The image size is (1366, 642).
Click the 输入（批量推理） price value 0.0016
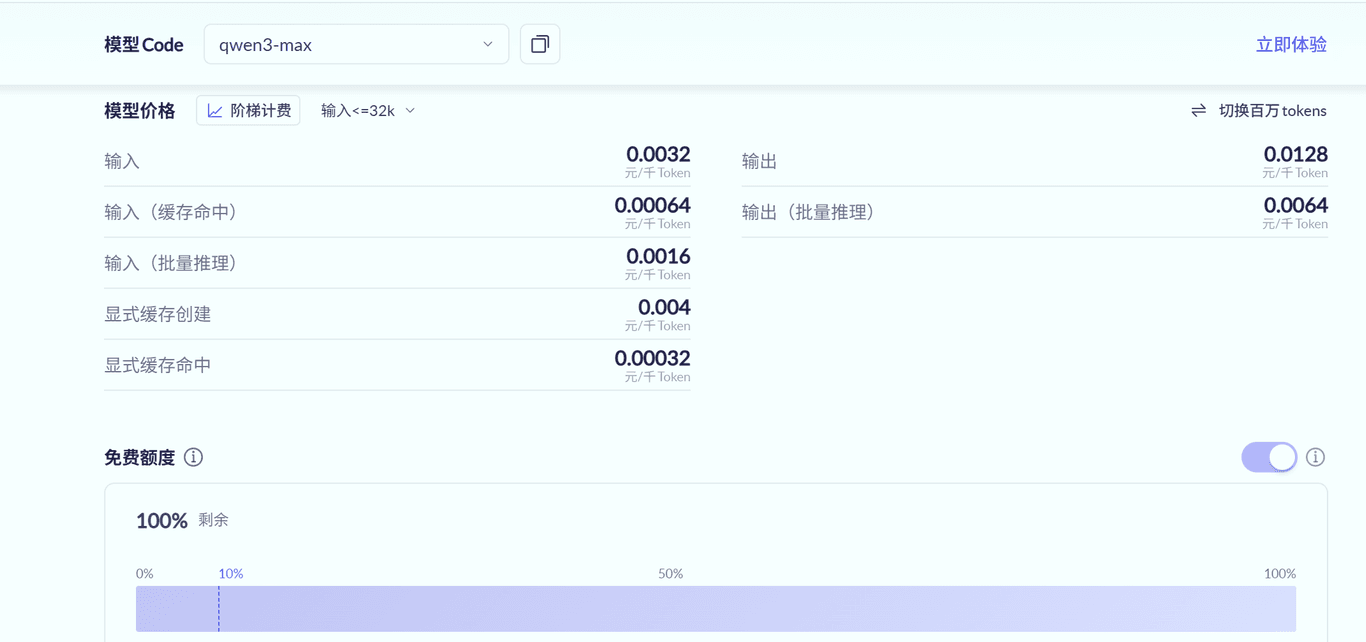658,256
